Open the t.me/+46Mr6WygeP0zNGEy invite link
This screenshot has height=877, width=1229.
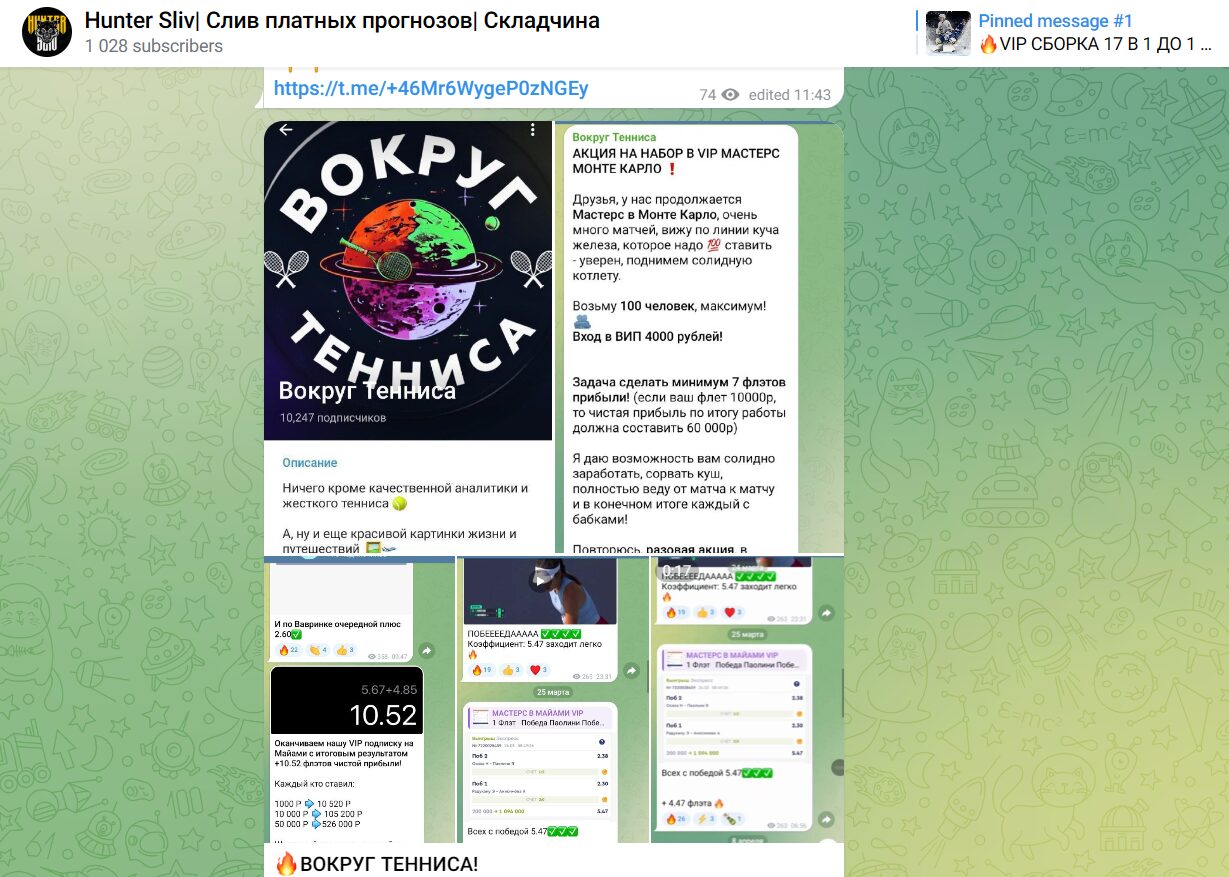pyautogui.click(x=431, y=89)
